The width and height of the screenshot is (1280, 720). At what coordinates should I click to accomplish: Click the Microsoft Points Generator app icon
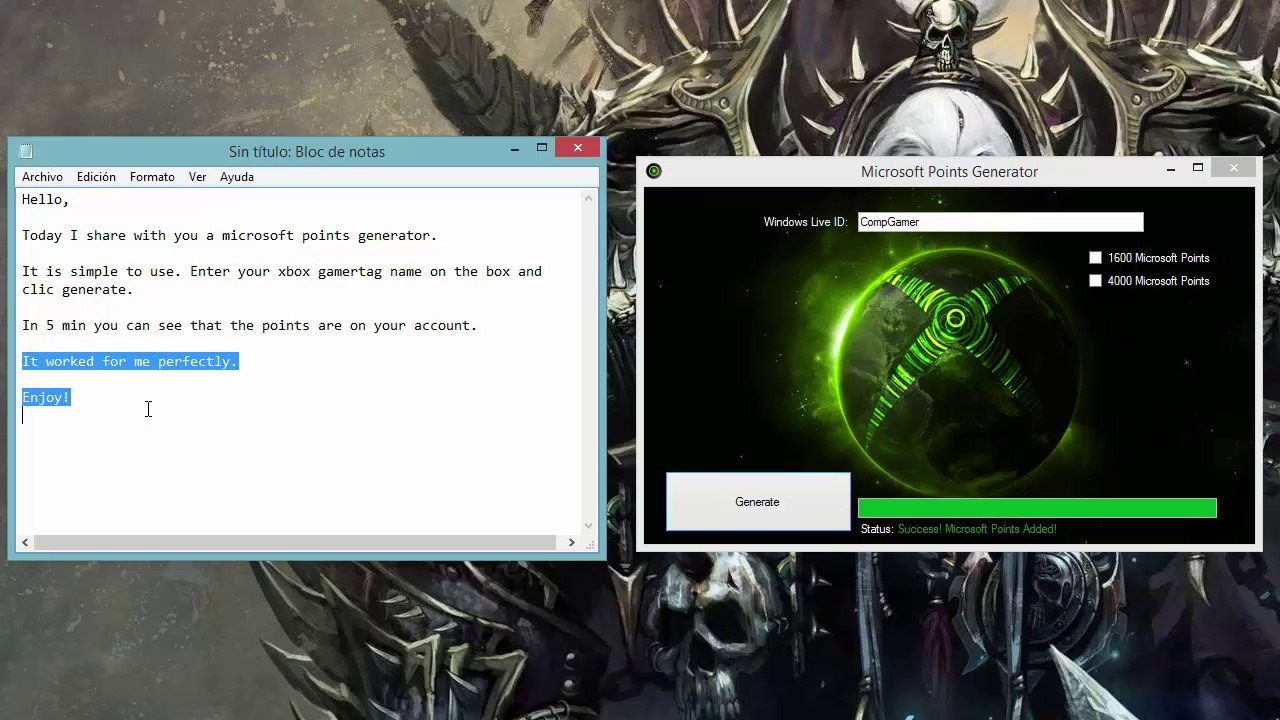654,171
